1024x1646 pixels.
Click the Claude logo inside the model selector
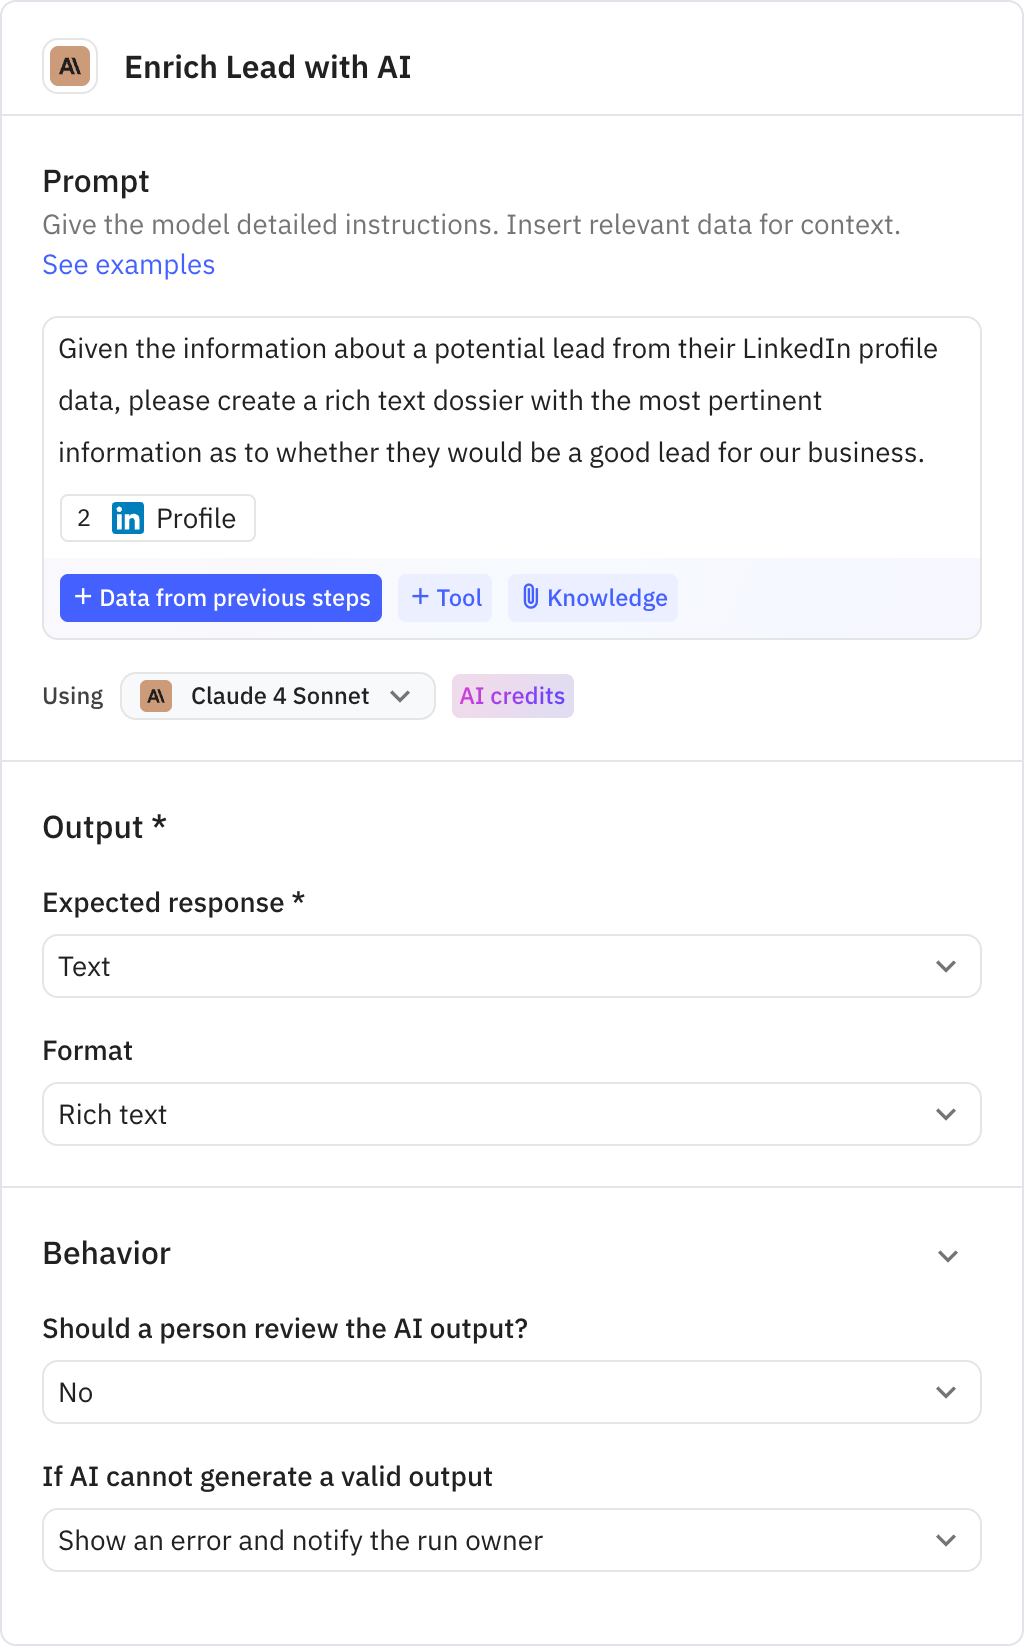155,696
